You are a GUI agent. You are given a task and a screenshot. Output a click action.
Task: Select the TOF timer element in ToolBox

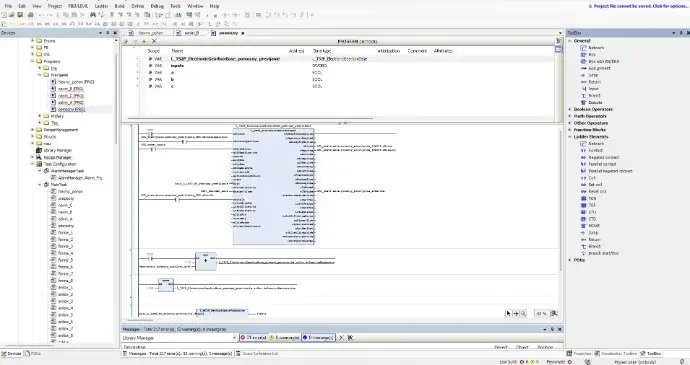click(588, 205)
